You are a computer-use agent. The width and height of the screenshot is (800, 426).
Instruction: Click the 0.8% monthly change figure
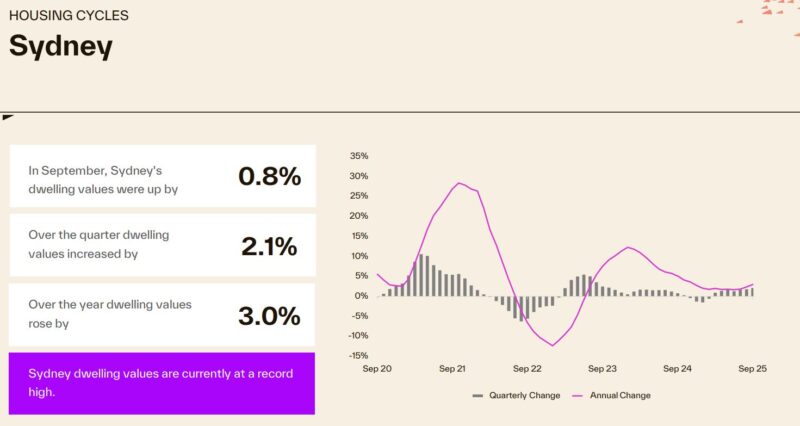click(269, 176)
